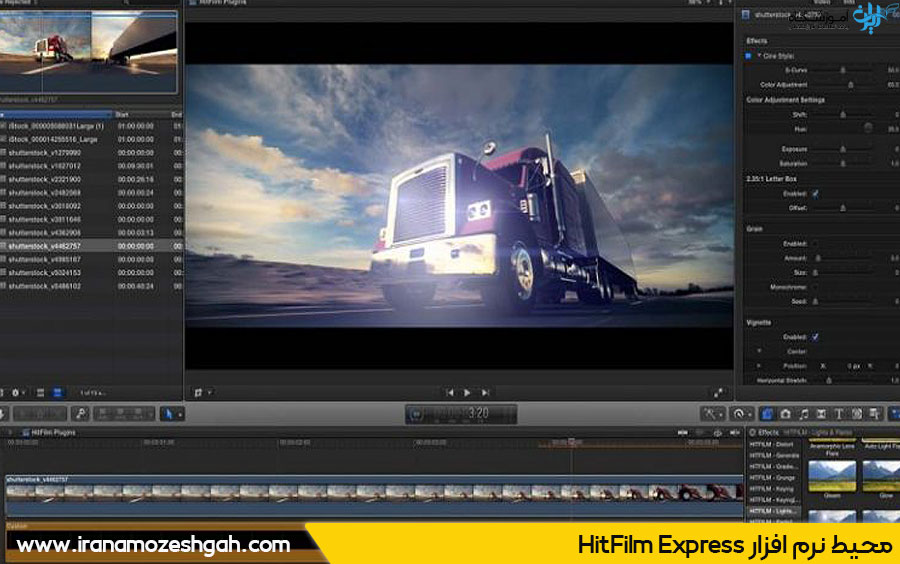The width and height of the screenshot is (900, 564).
Task: Click the timecode display showing 3:20
Action: tap(461, 414)
